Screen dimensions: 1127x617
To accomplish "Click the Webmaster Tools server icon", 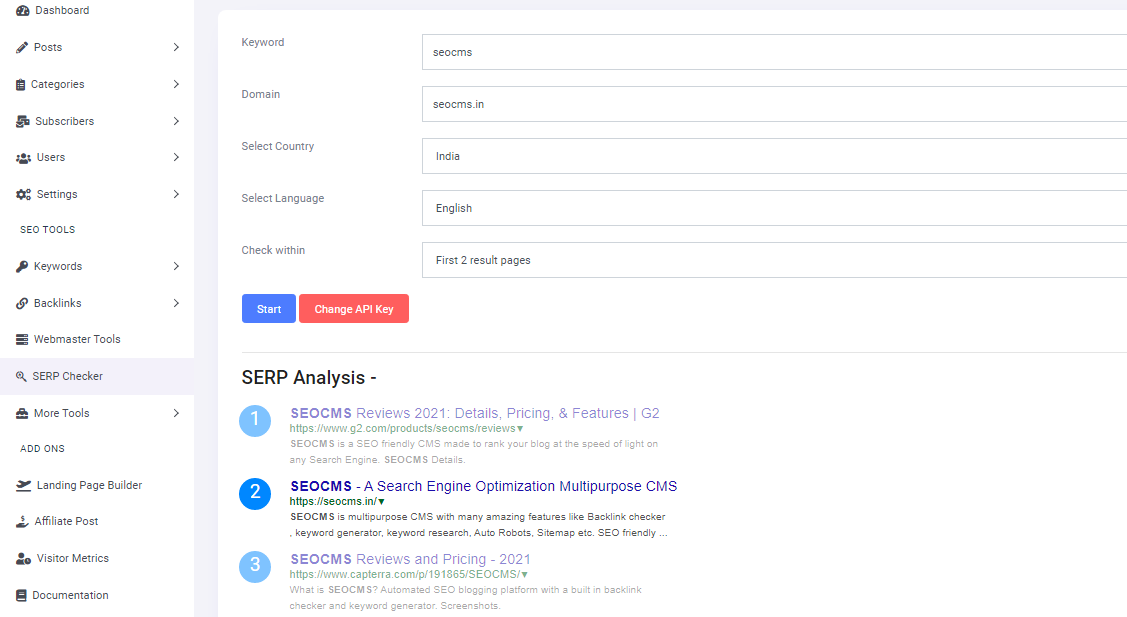I will [x=22, y=339].
